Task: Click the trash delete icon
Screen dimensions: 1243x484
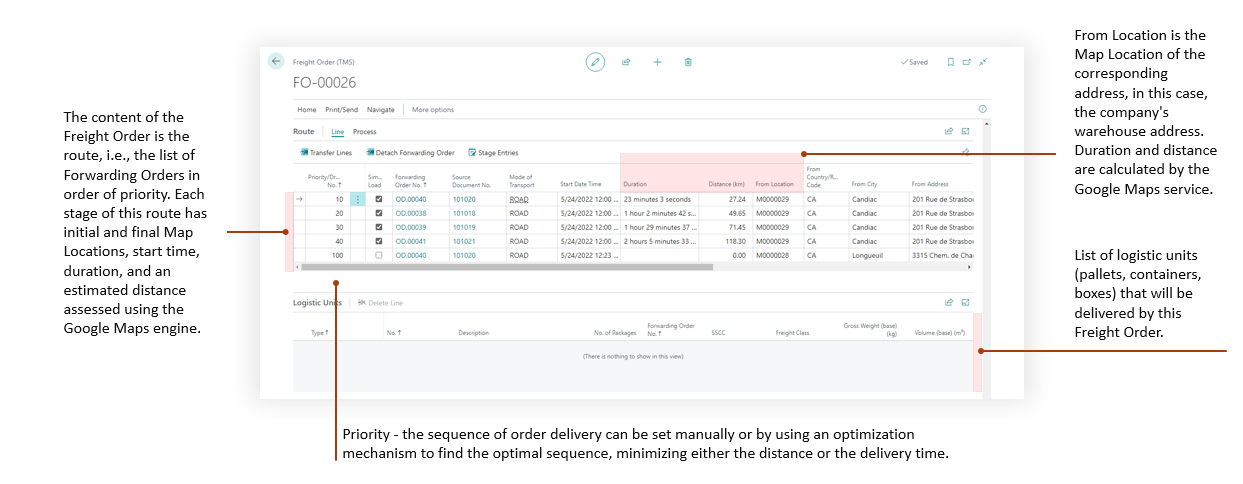Action: tap(688, 62)
